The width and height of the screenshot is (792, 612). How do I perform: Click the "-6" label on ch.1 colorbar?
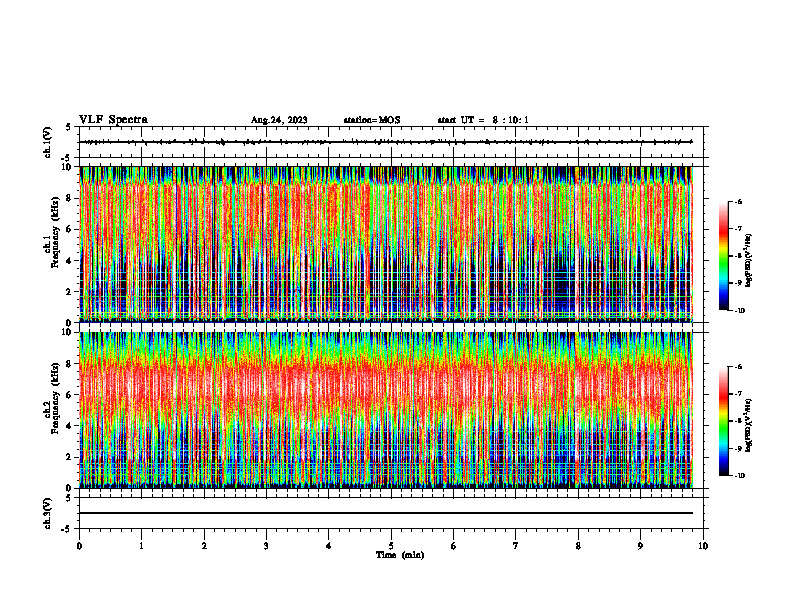739,201
